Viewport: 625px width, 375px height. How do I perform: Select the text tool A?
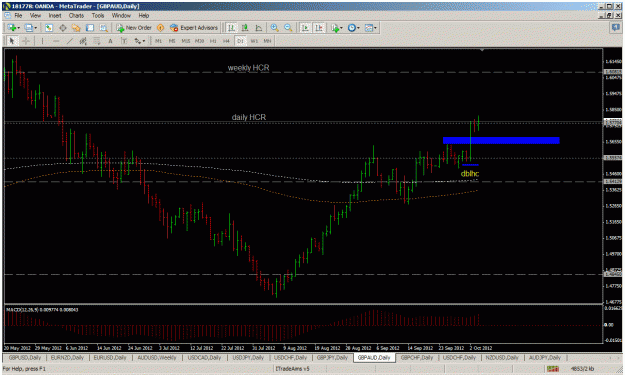click(x=110, y=41)
